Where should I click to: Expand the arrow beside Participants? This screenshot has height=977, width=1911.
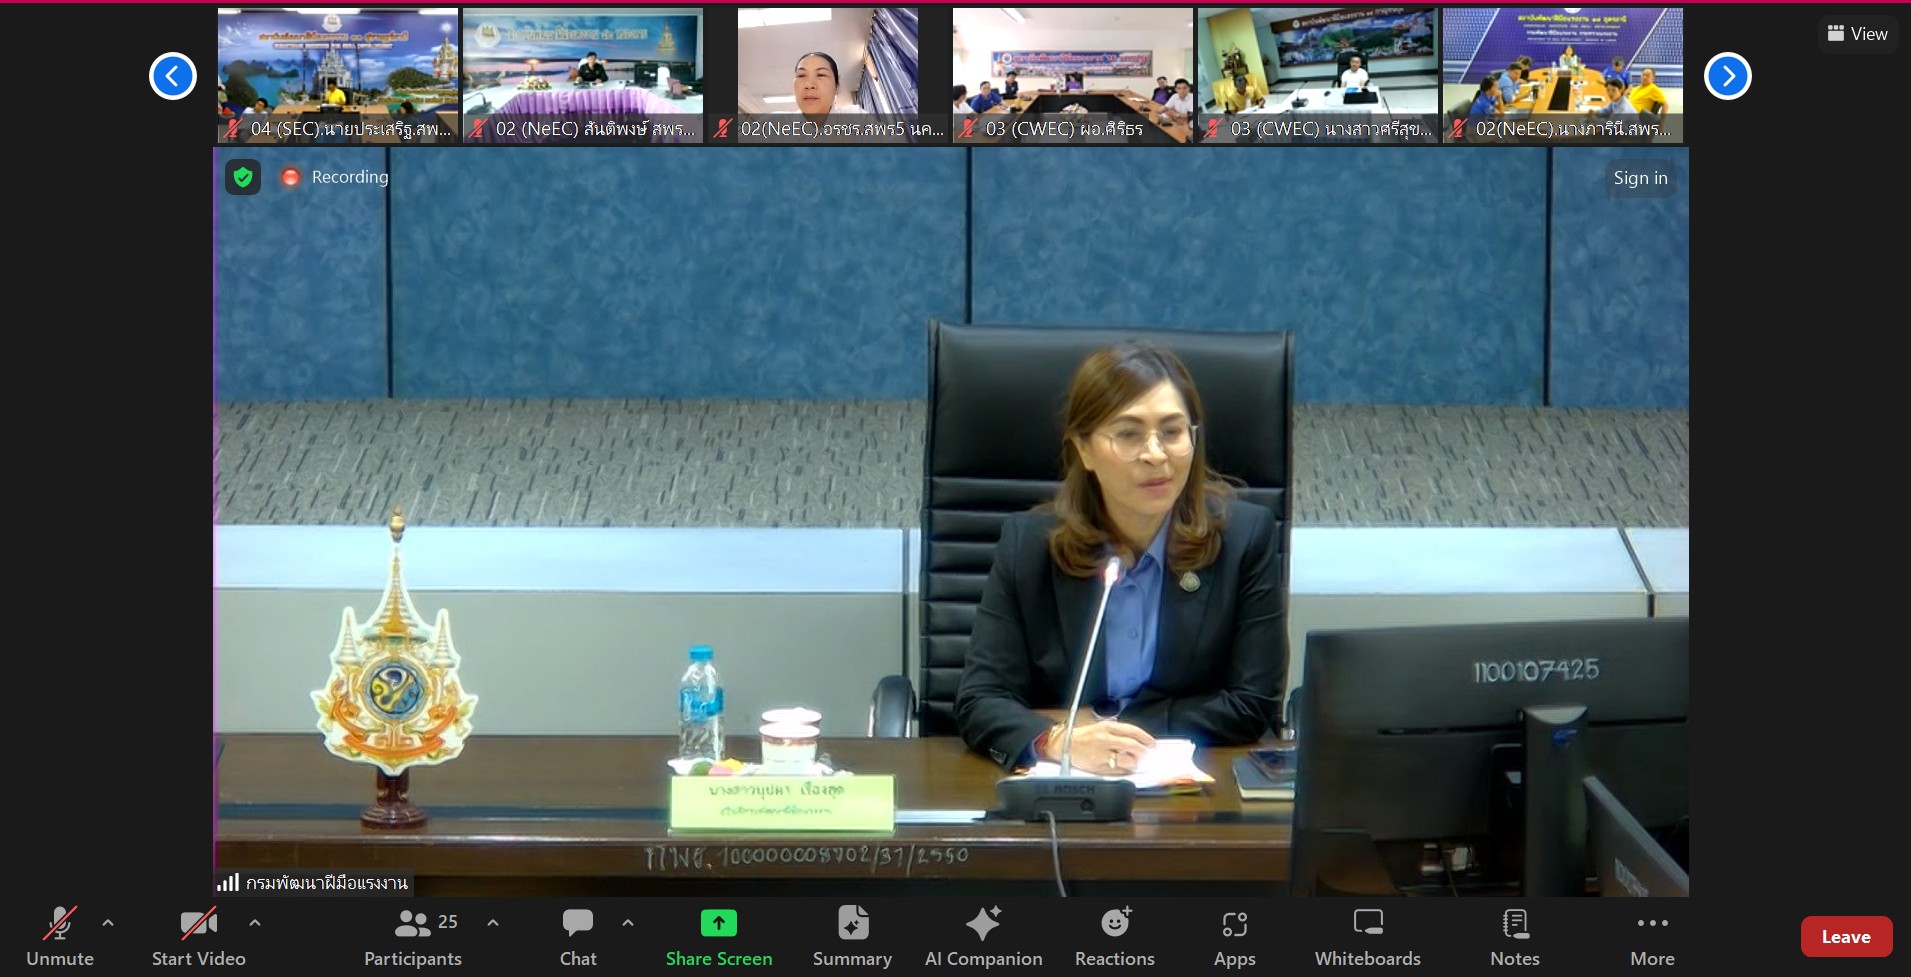[493, 923]
